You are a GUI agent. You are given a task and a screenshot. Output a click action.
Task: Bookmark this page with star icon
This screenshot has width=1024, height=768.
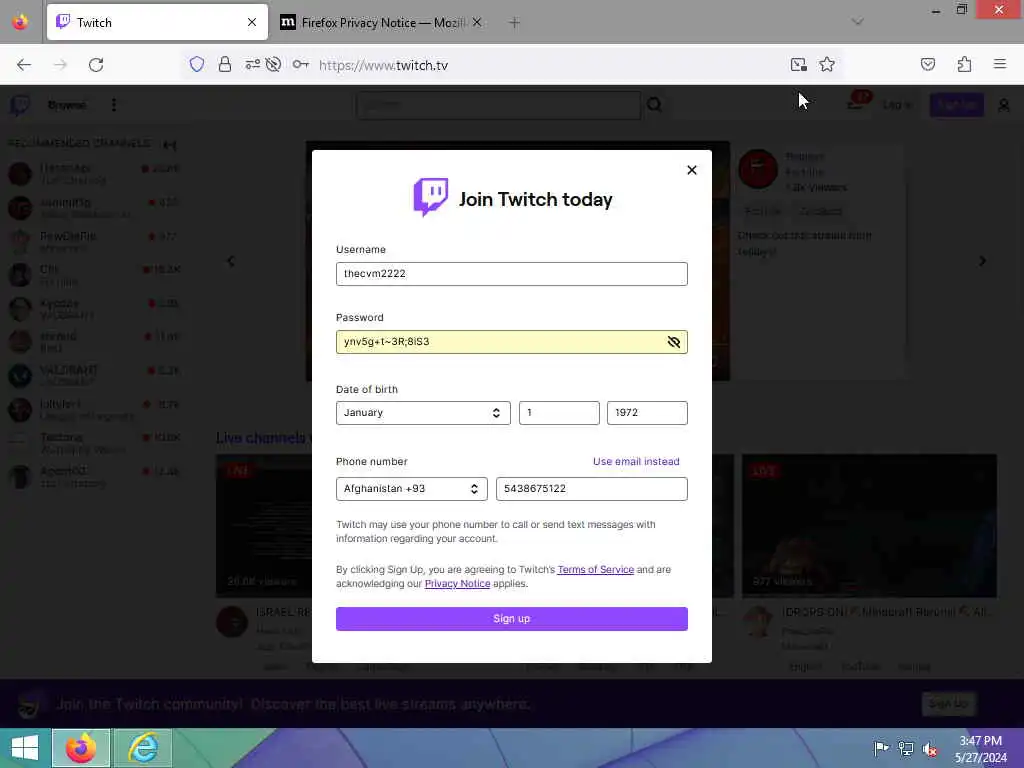coord(827,65)
